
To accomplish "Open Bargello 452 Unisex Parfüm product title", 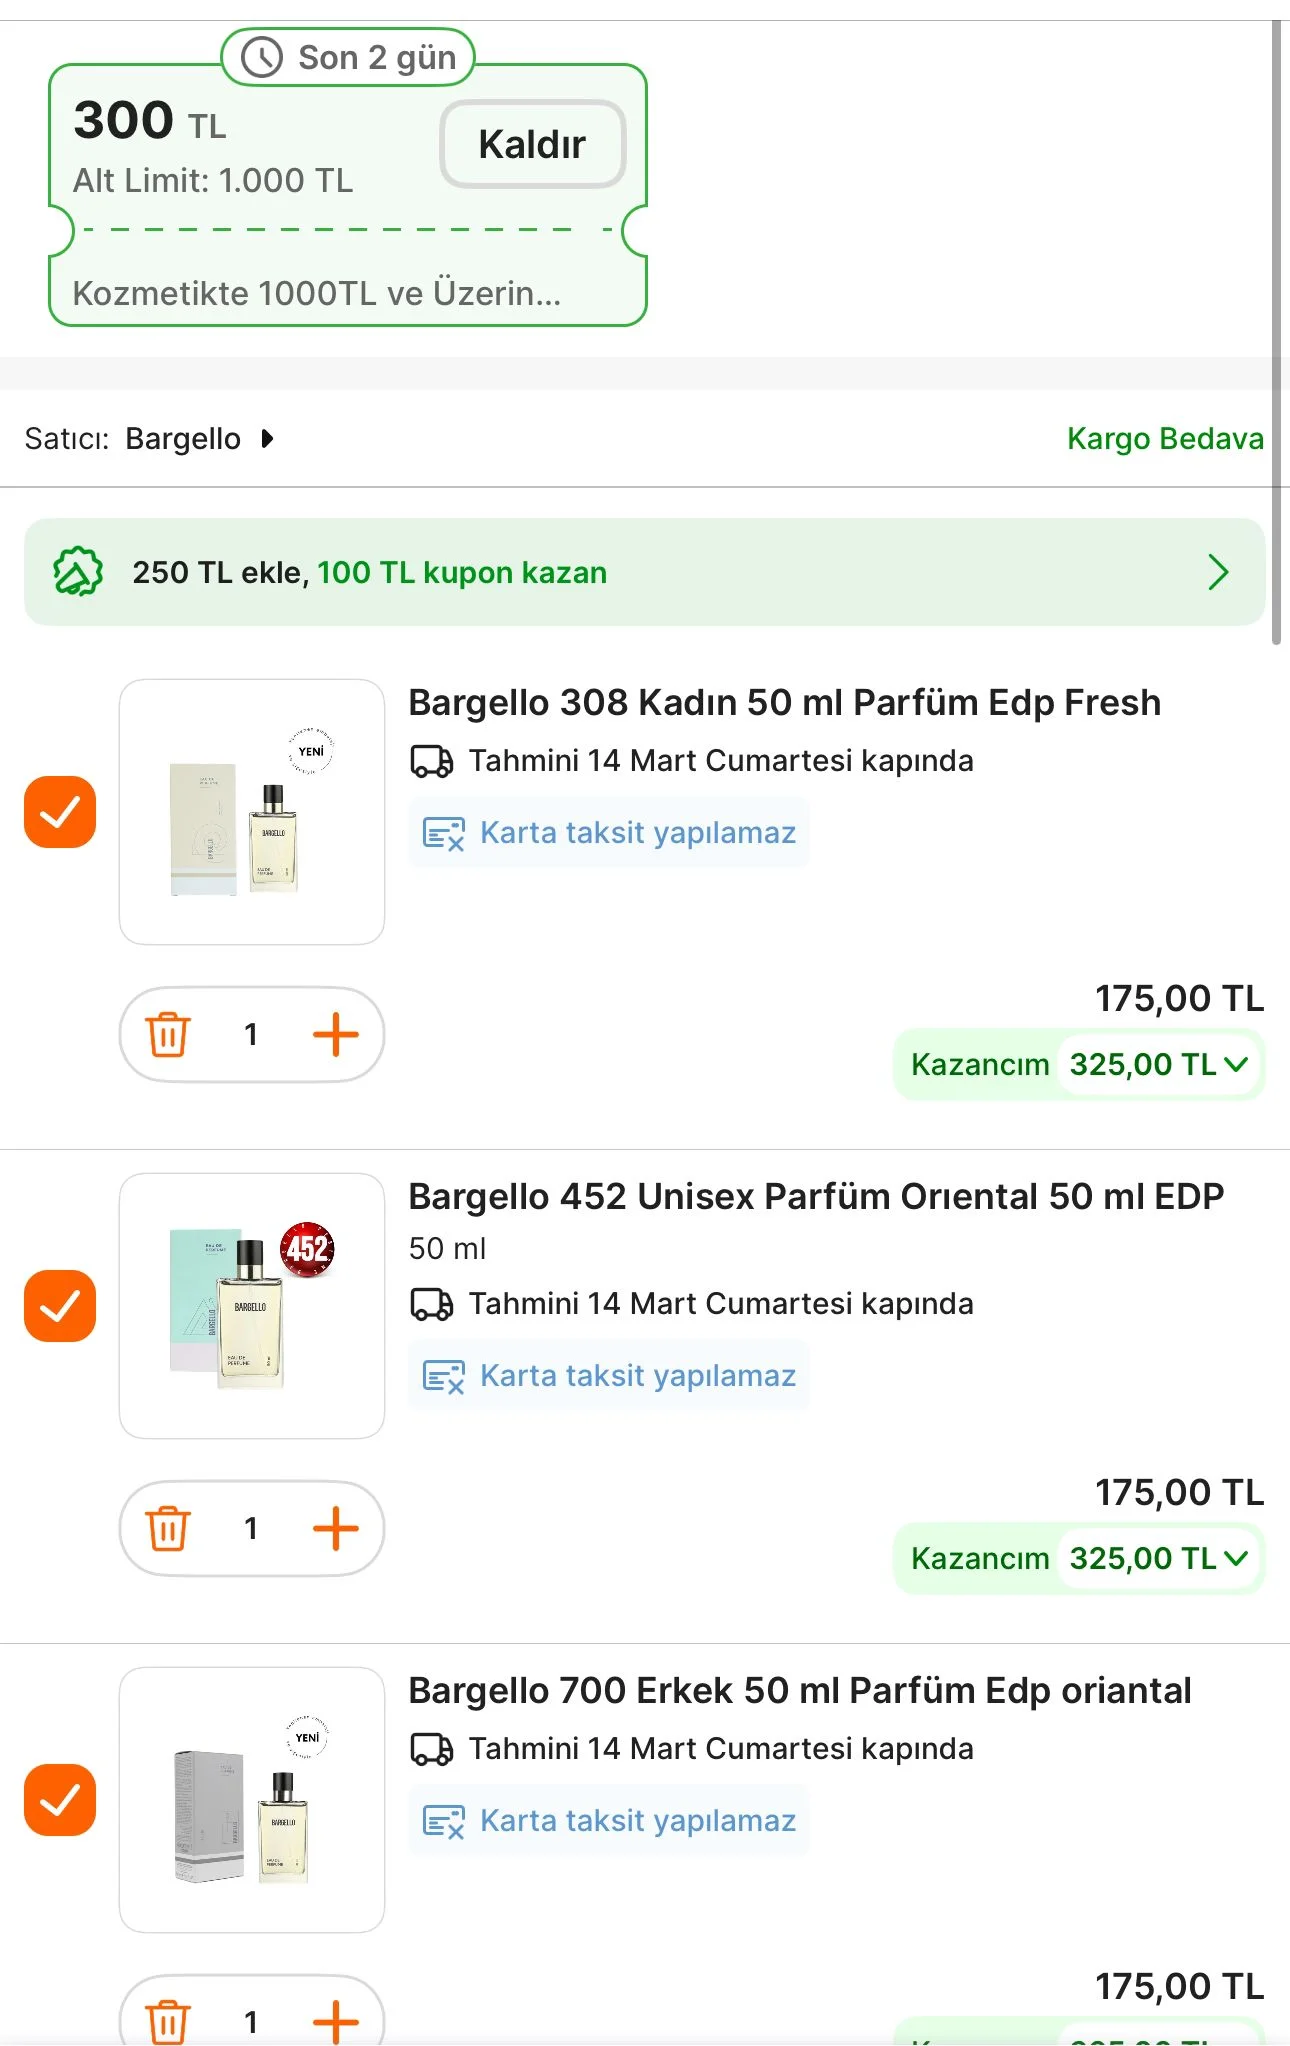I will 816,1197.
